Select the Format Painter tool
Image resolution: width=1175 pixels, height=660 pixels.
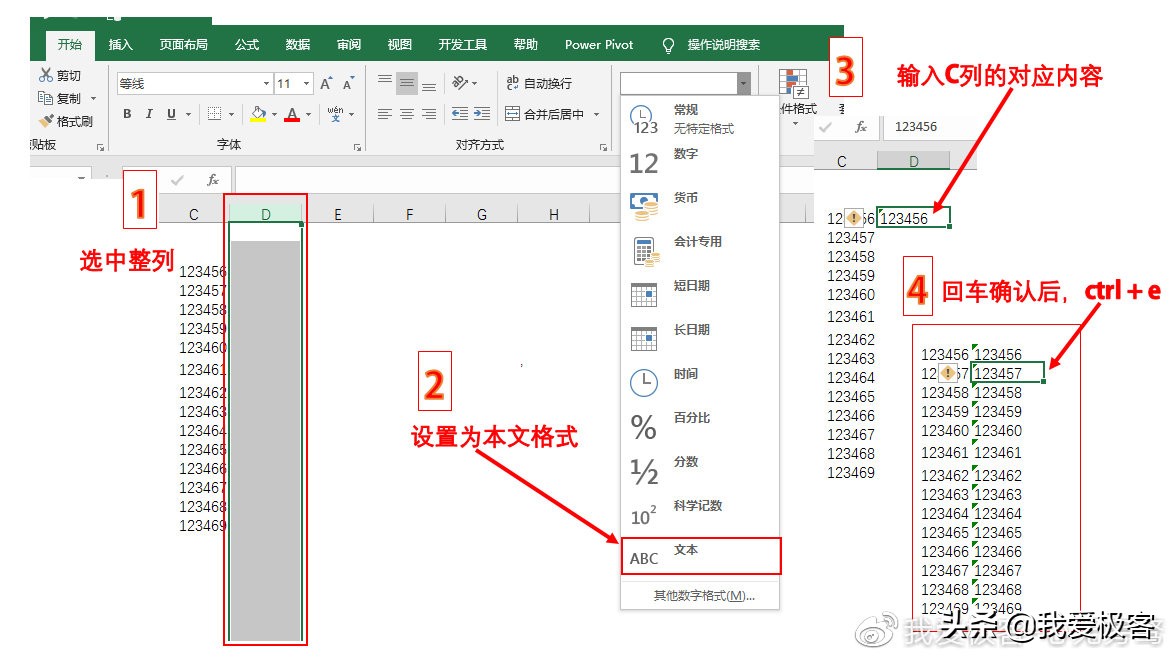[x=46, y=120]
